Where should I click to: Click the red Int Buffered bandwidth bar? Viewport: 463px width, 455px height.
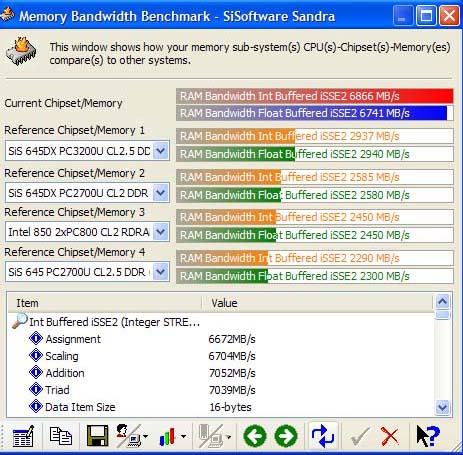point(315,96)
